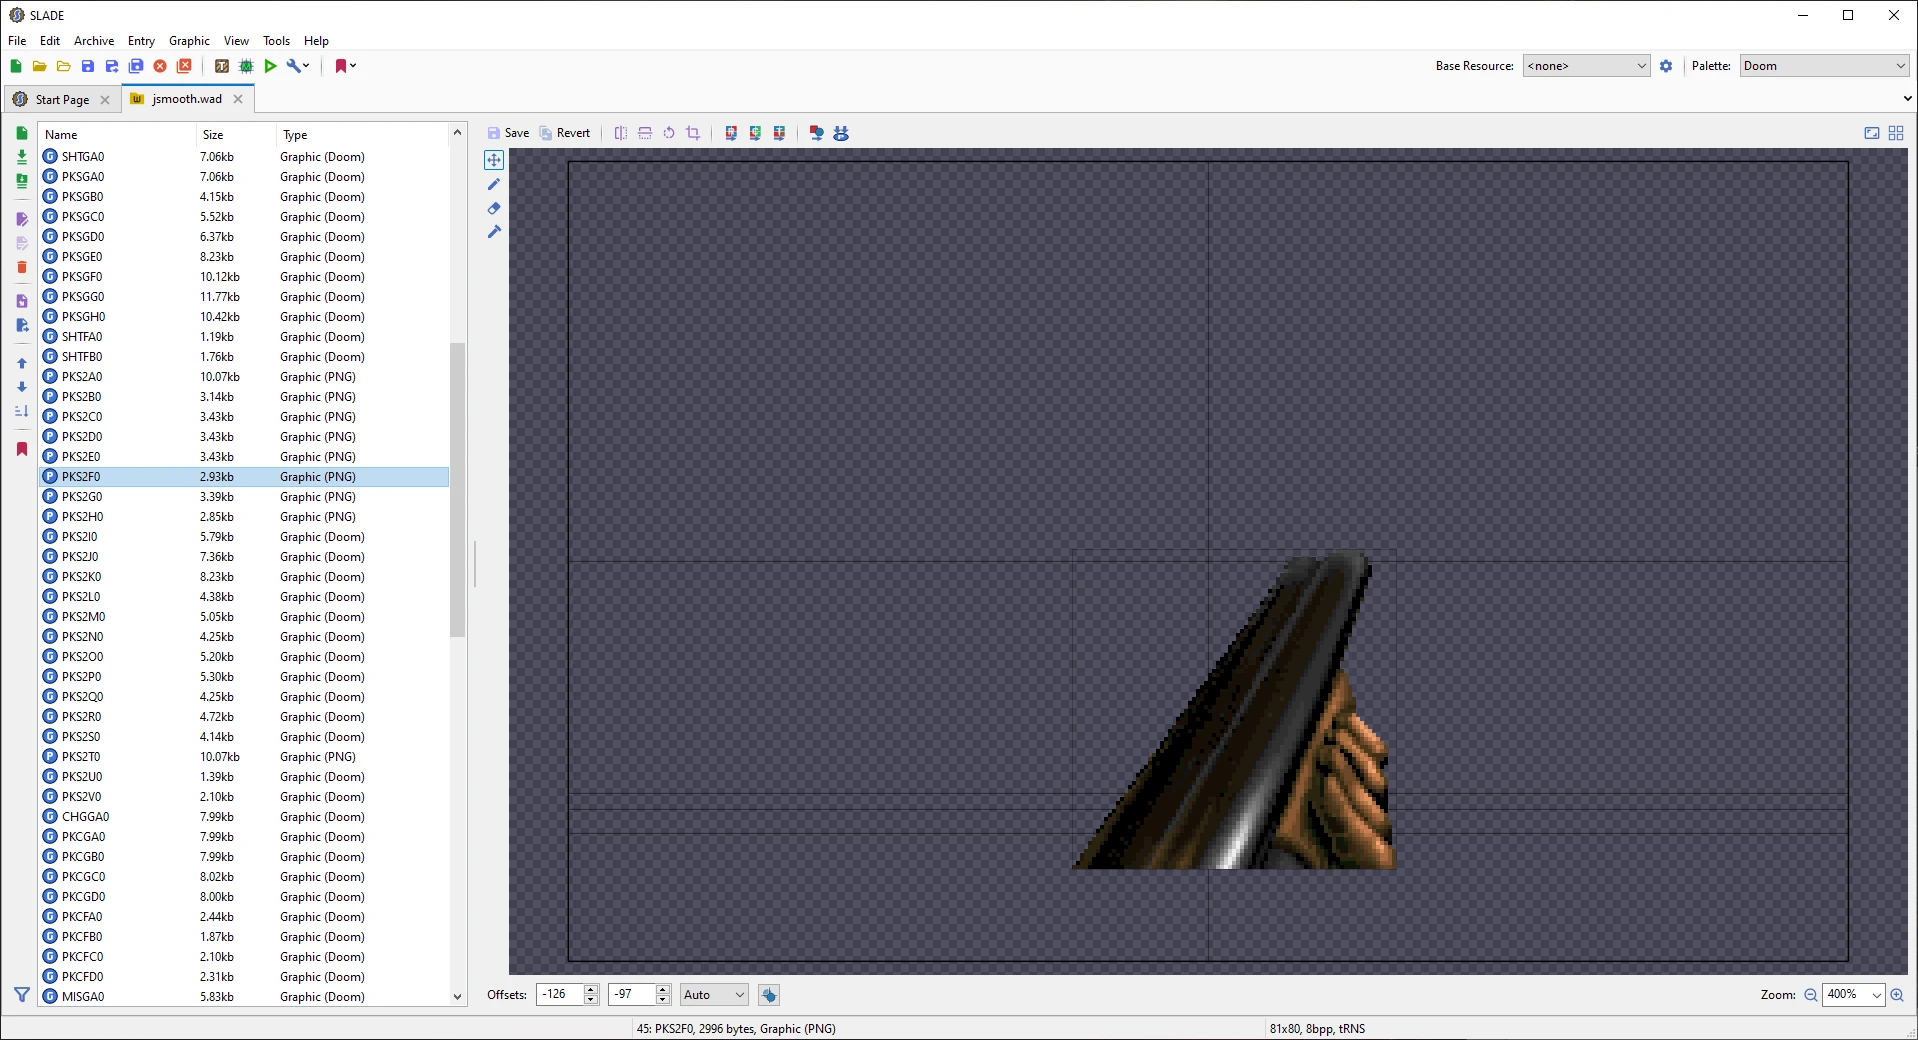Click the Mirror horizontally graphic icon
The height and width of the screenshot is (1040, 1918).
(621, 133)
